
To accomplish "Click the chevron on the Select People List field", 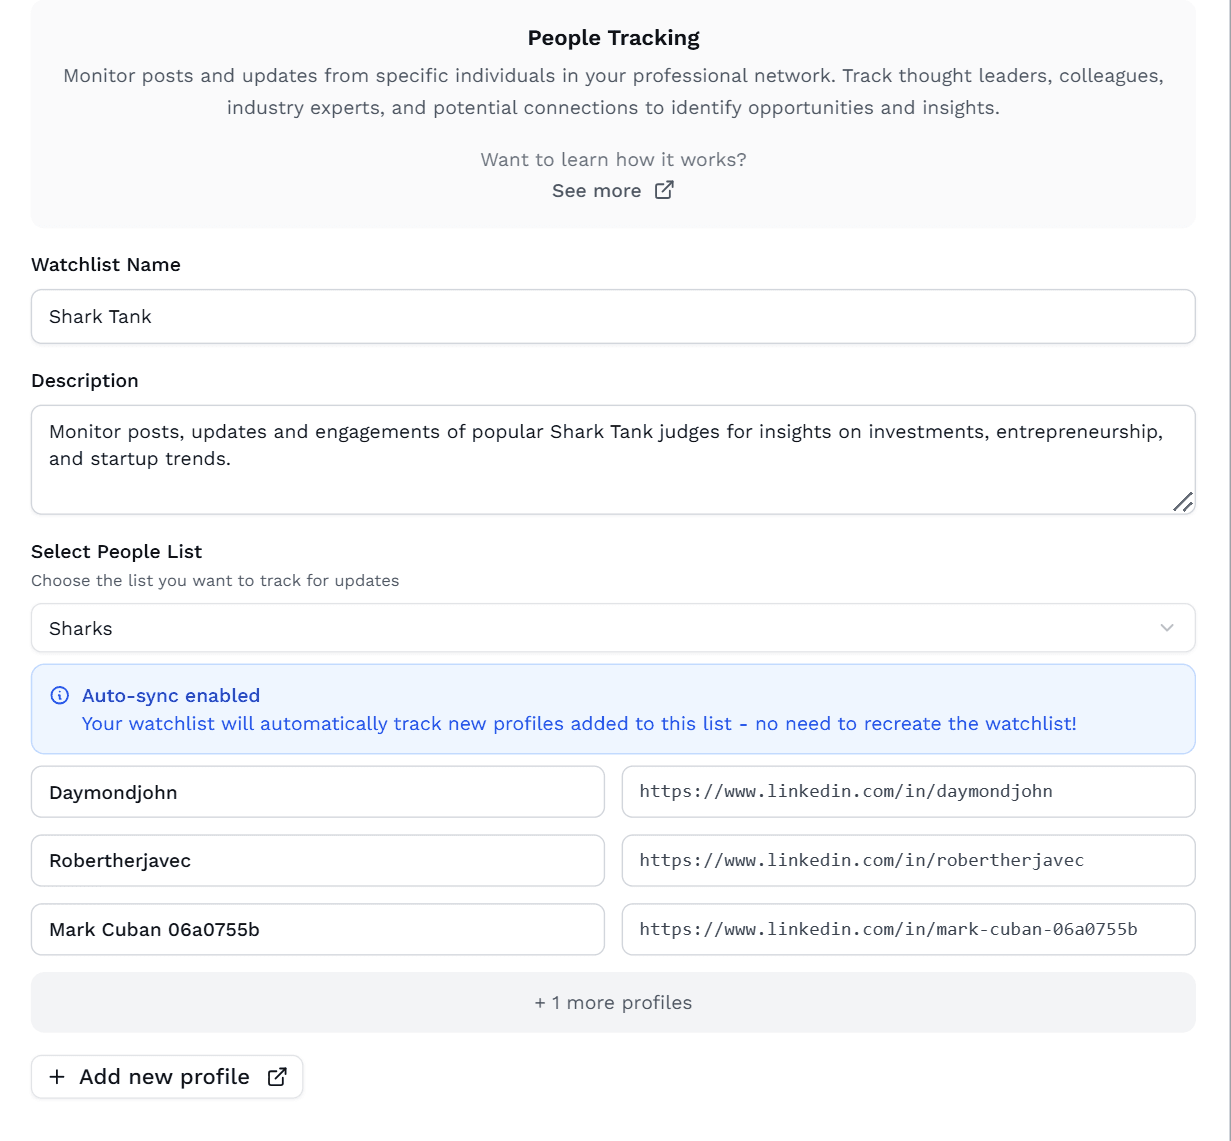I will click(1166, 628).
